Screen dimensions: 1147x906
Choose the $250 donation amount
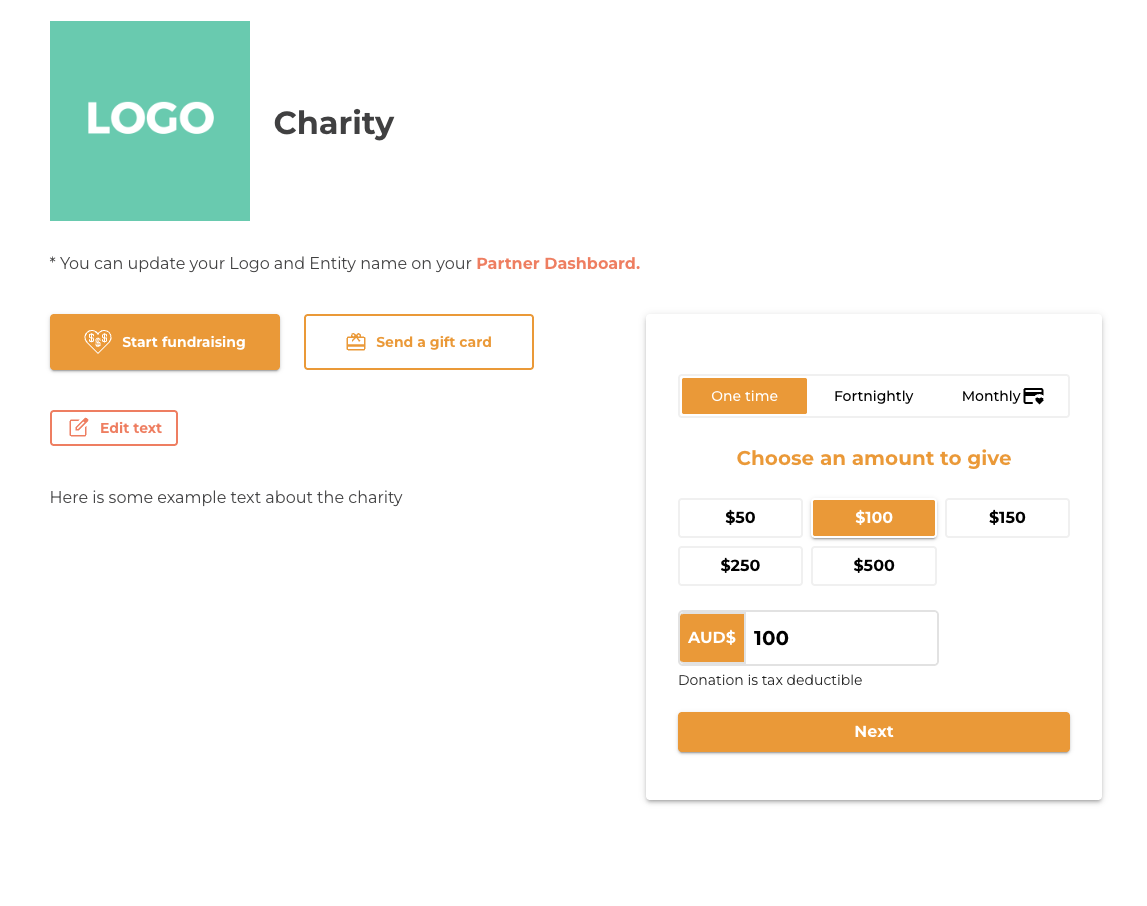740,565
